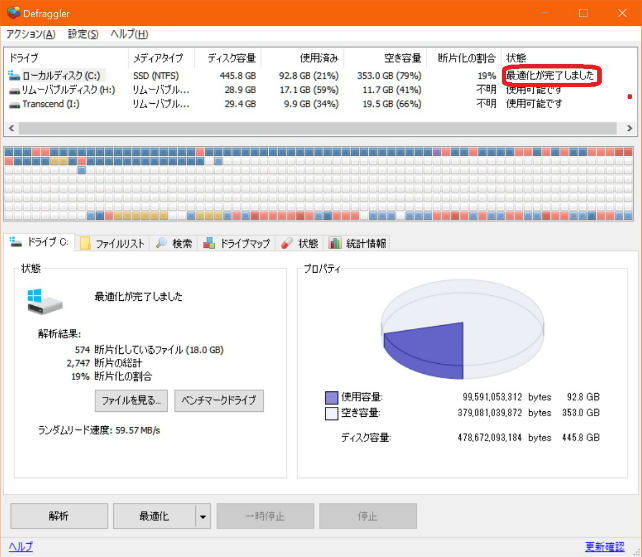Click the 28.9 GB capacity cell
The height and width of the screenshot is (557, 642).
(240, 90)
